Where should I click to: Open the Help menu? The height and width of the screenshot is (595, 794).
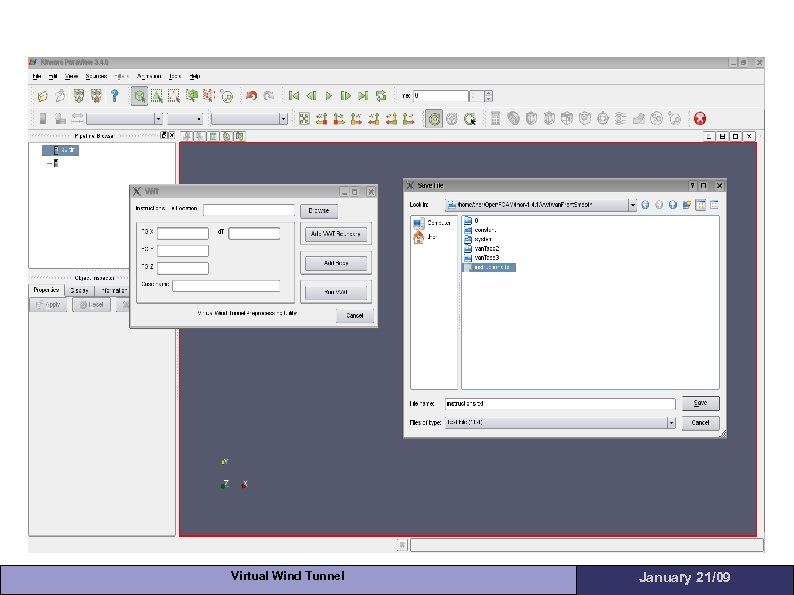click(195, 76)
